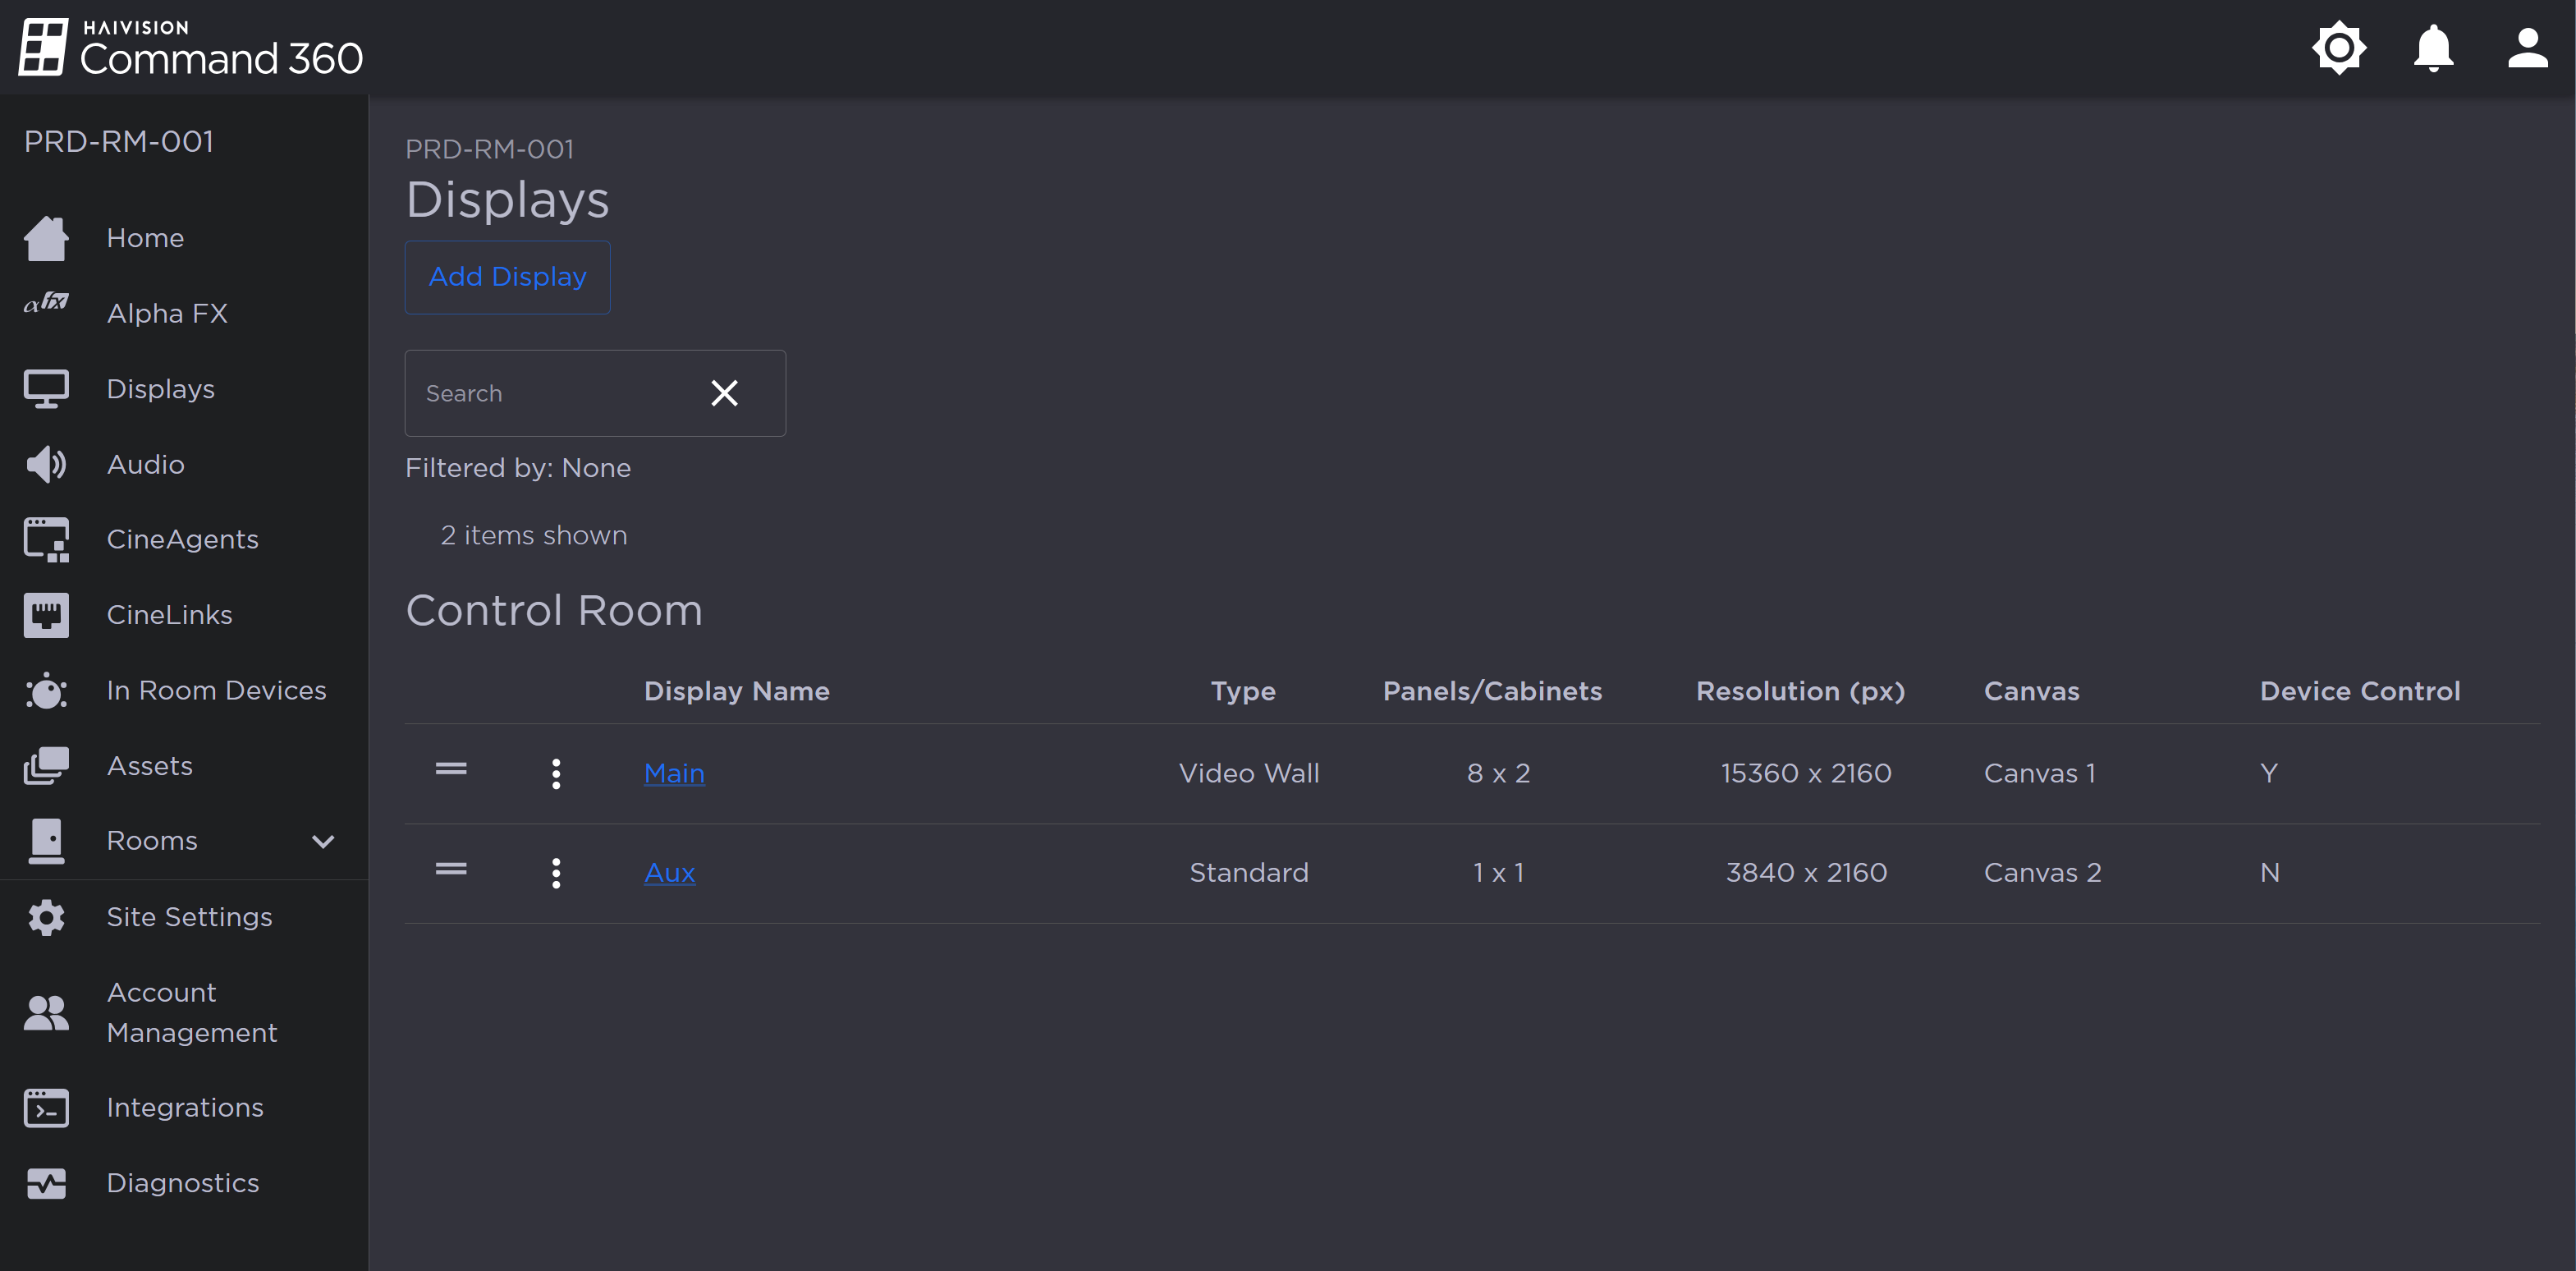Click the Alpha FX sidebar icon
Screen dimensions: 2576x1271
pos(46,304)
